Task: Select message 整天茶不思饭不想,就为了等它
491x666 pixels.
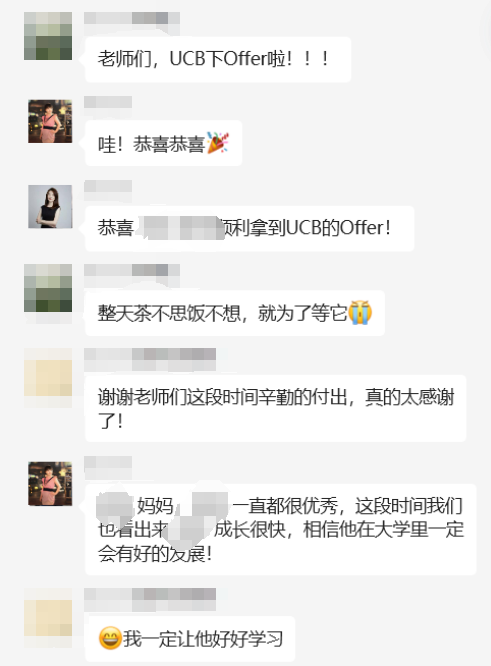Action: pos(235,313)
